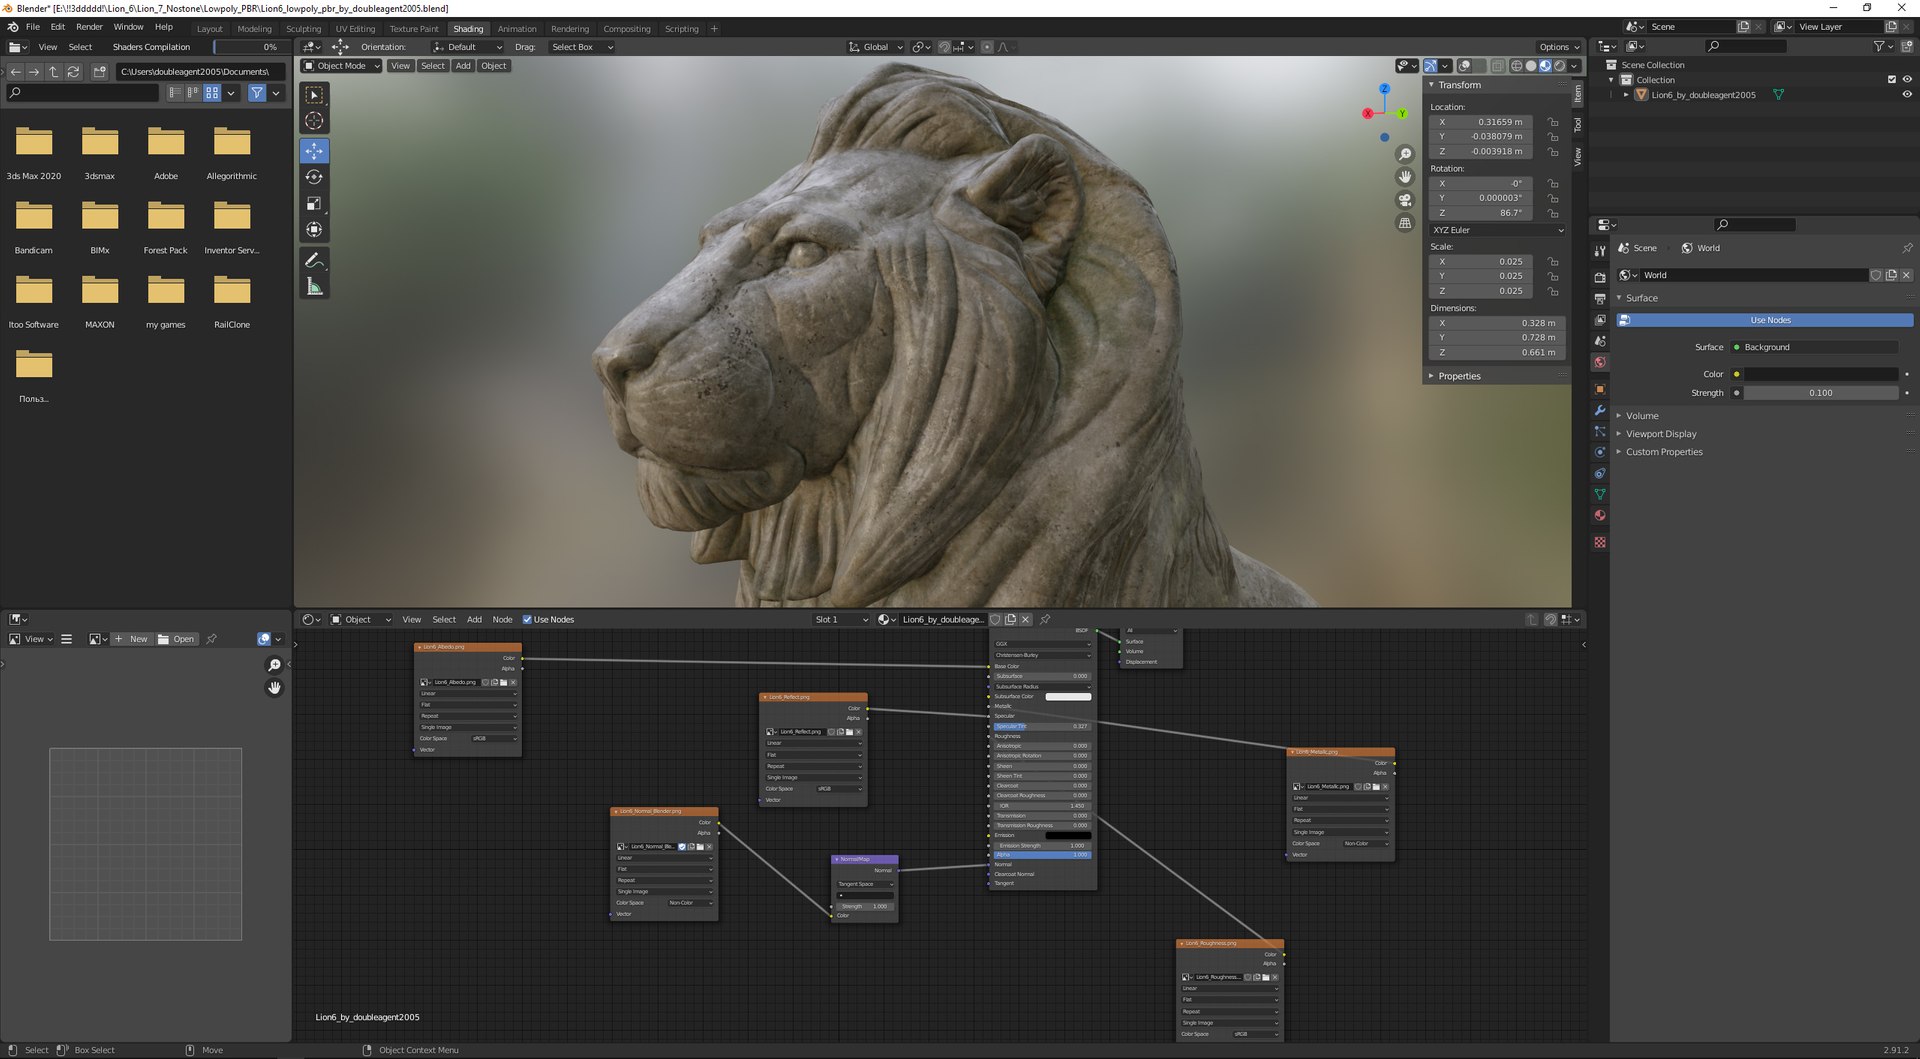
Task: Click Use Nodes button in World Surface
Action: click(x=1765, y=320)
